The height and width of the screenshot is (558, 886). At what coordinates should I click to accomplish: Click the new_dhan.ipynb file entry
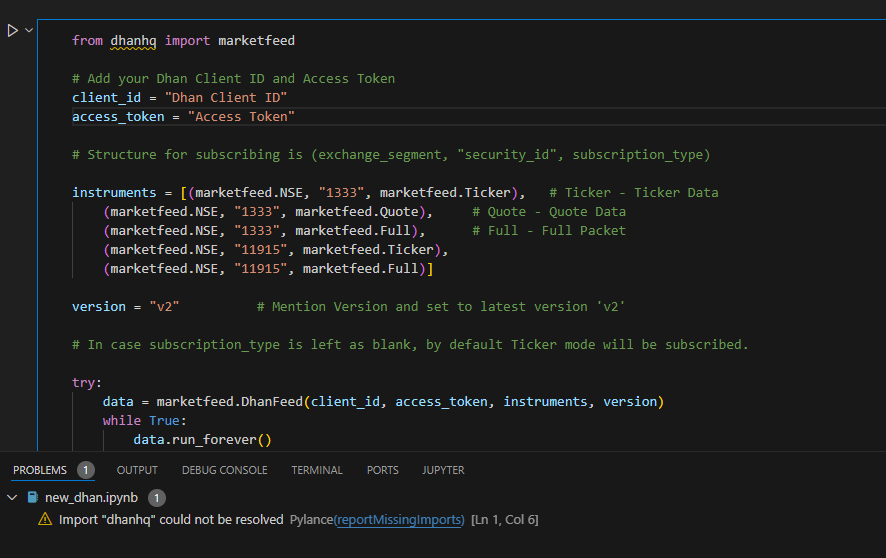[x=91, y=498]
